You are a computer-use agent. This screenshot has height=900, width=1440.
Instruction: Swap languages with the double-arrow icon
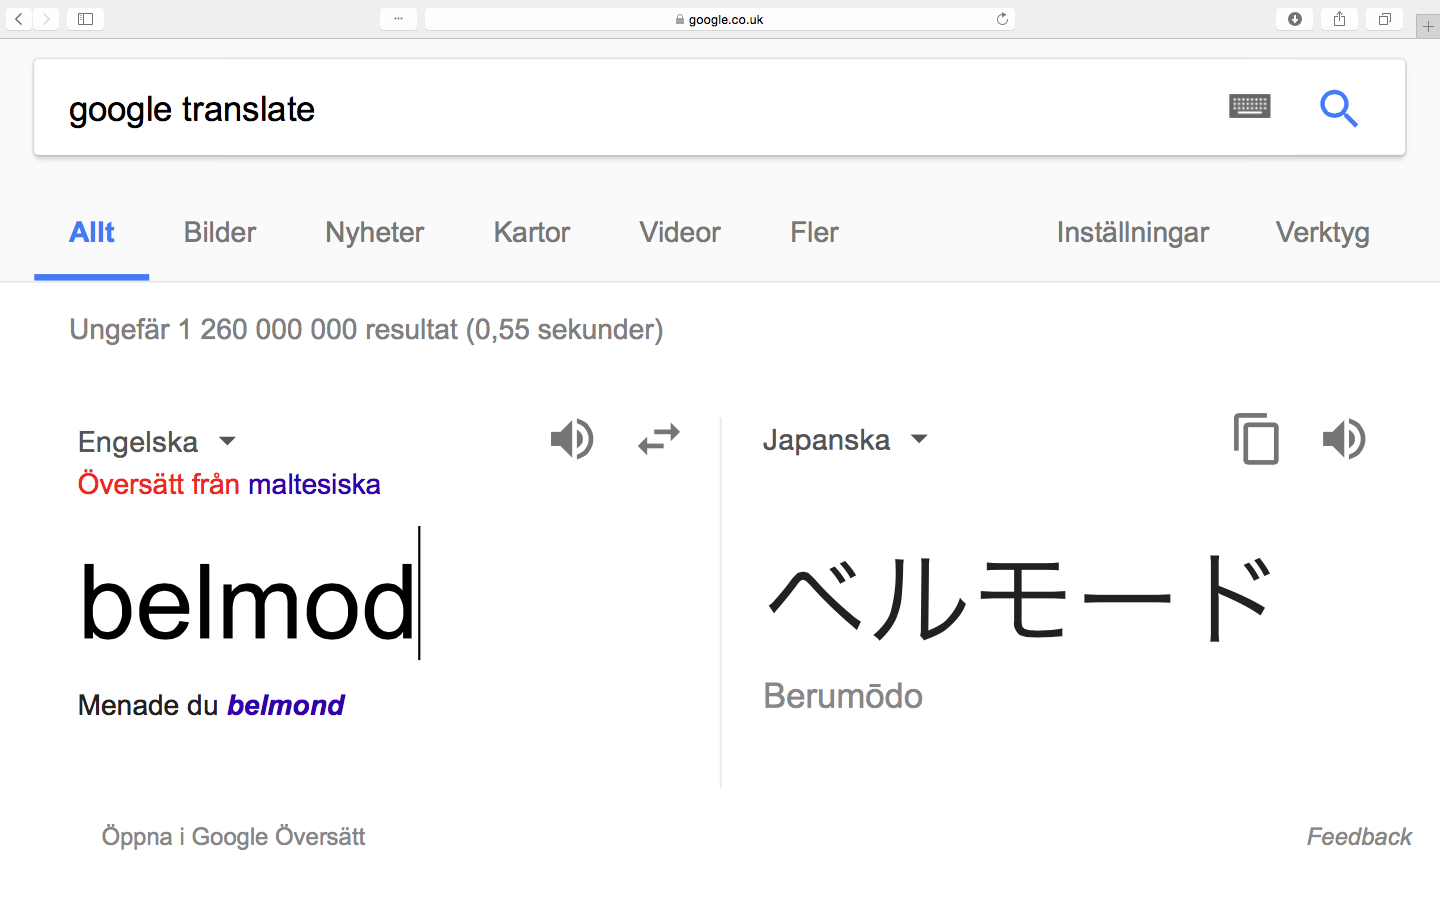pyautogui.click(x=659, y=439)
